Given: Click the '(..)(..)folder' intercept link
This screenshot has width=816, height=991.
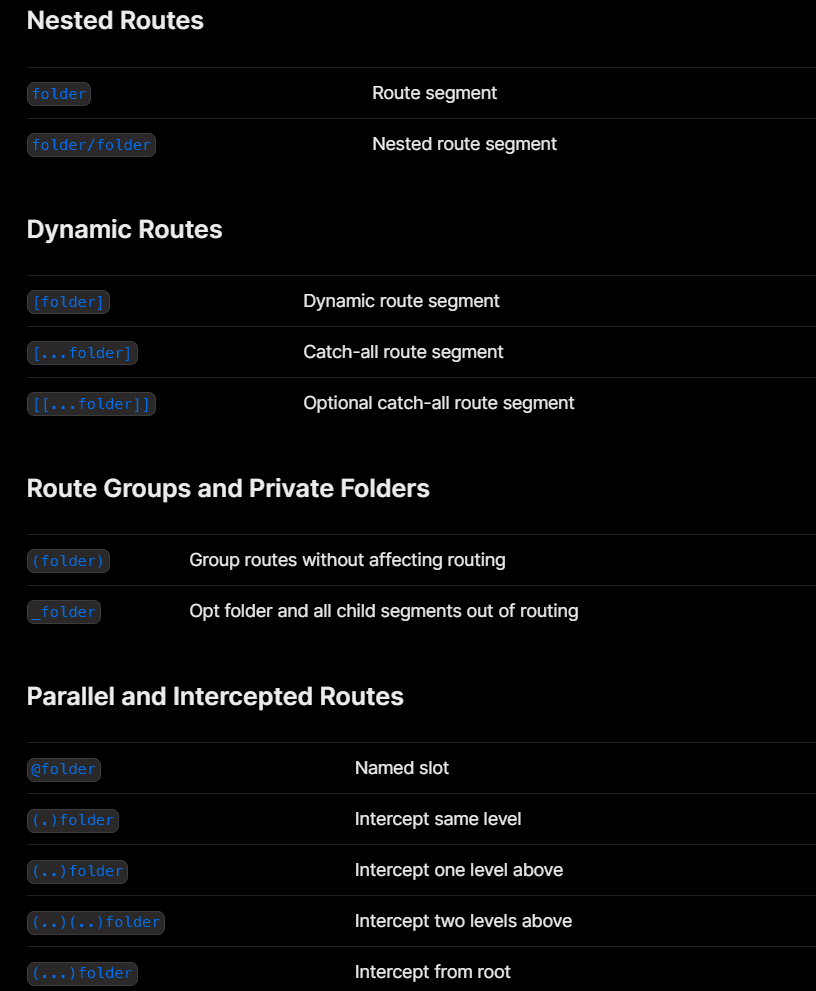Looking at the screenshot, I should pos(95,922).
